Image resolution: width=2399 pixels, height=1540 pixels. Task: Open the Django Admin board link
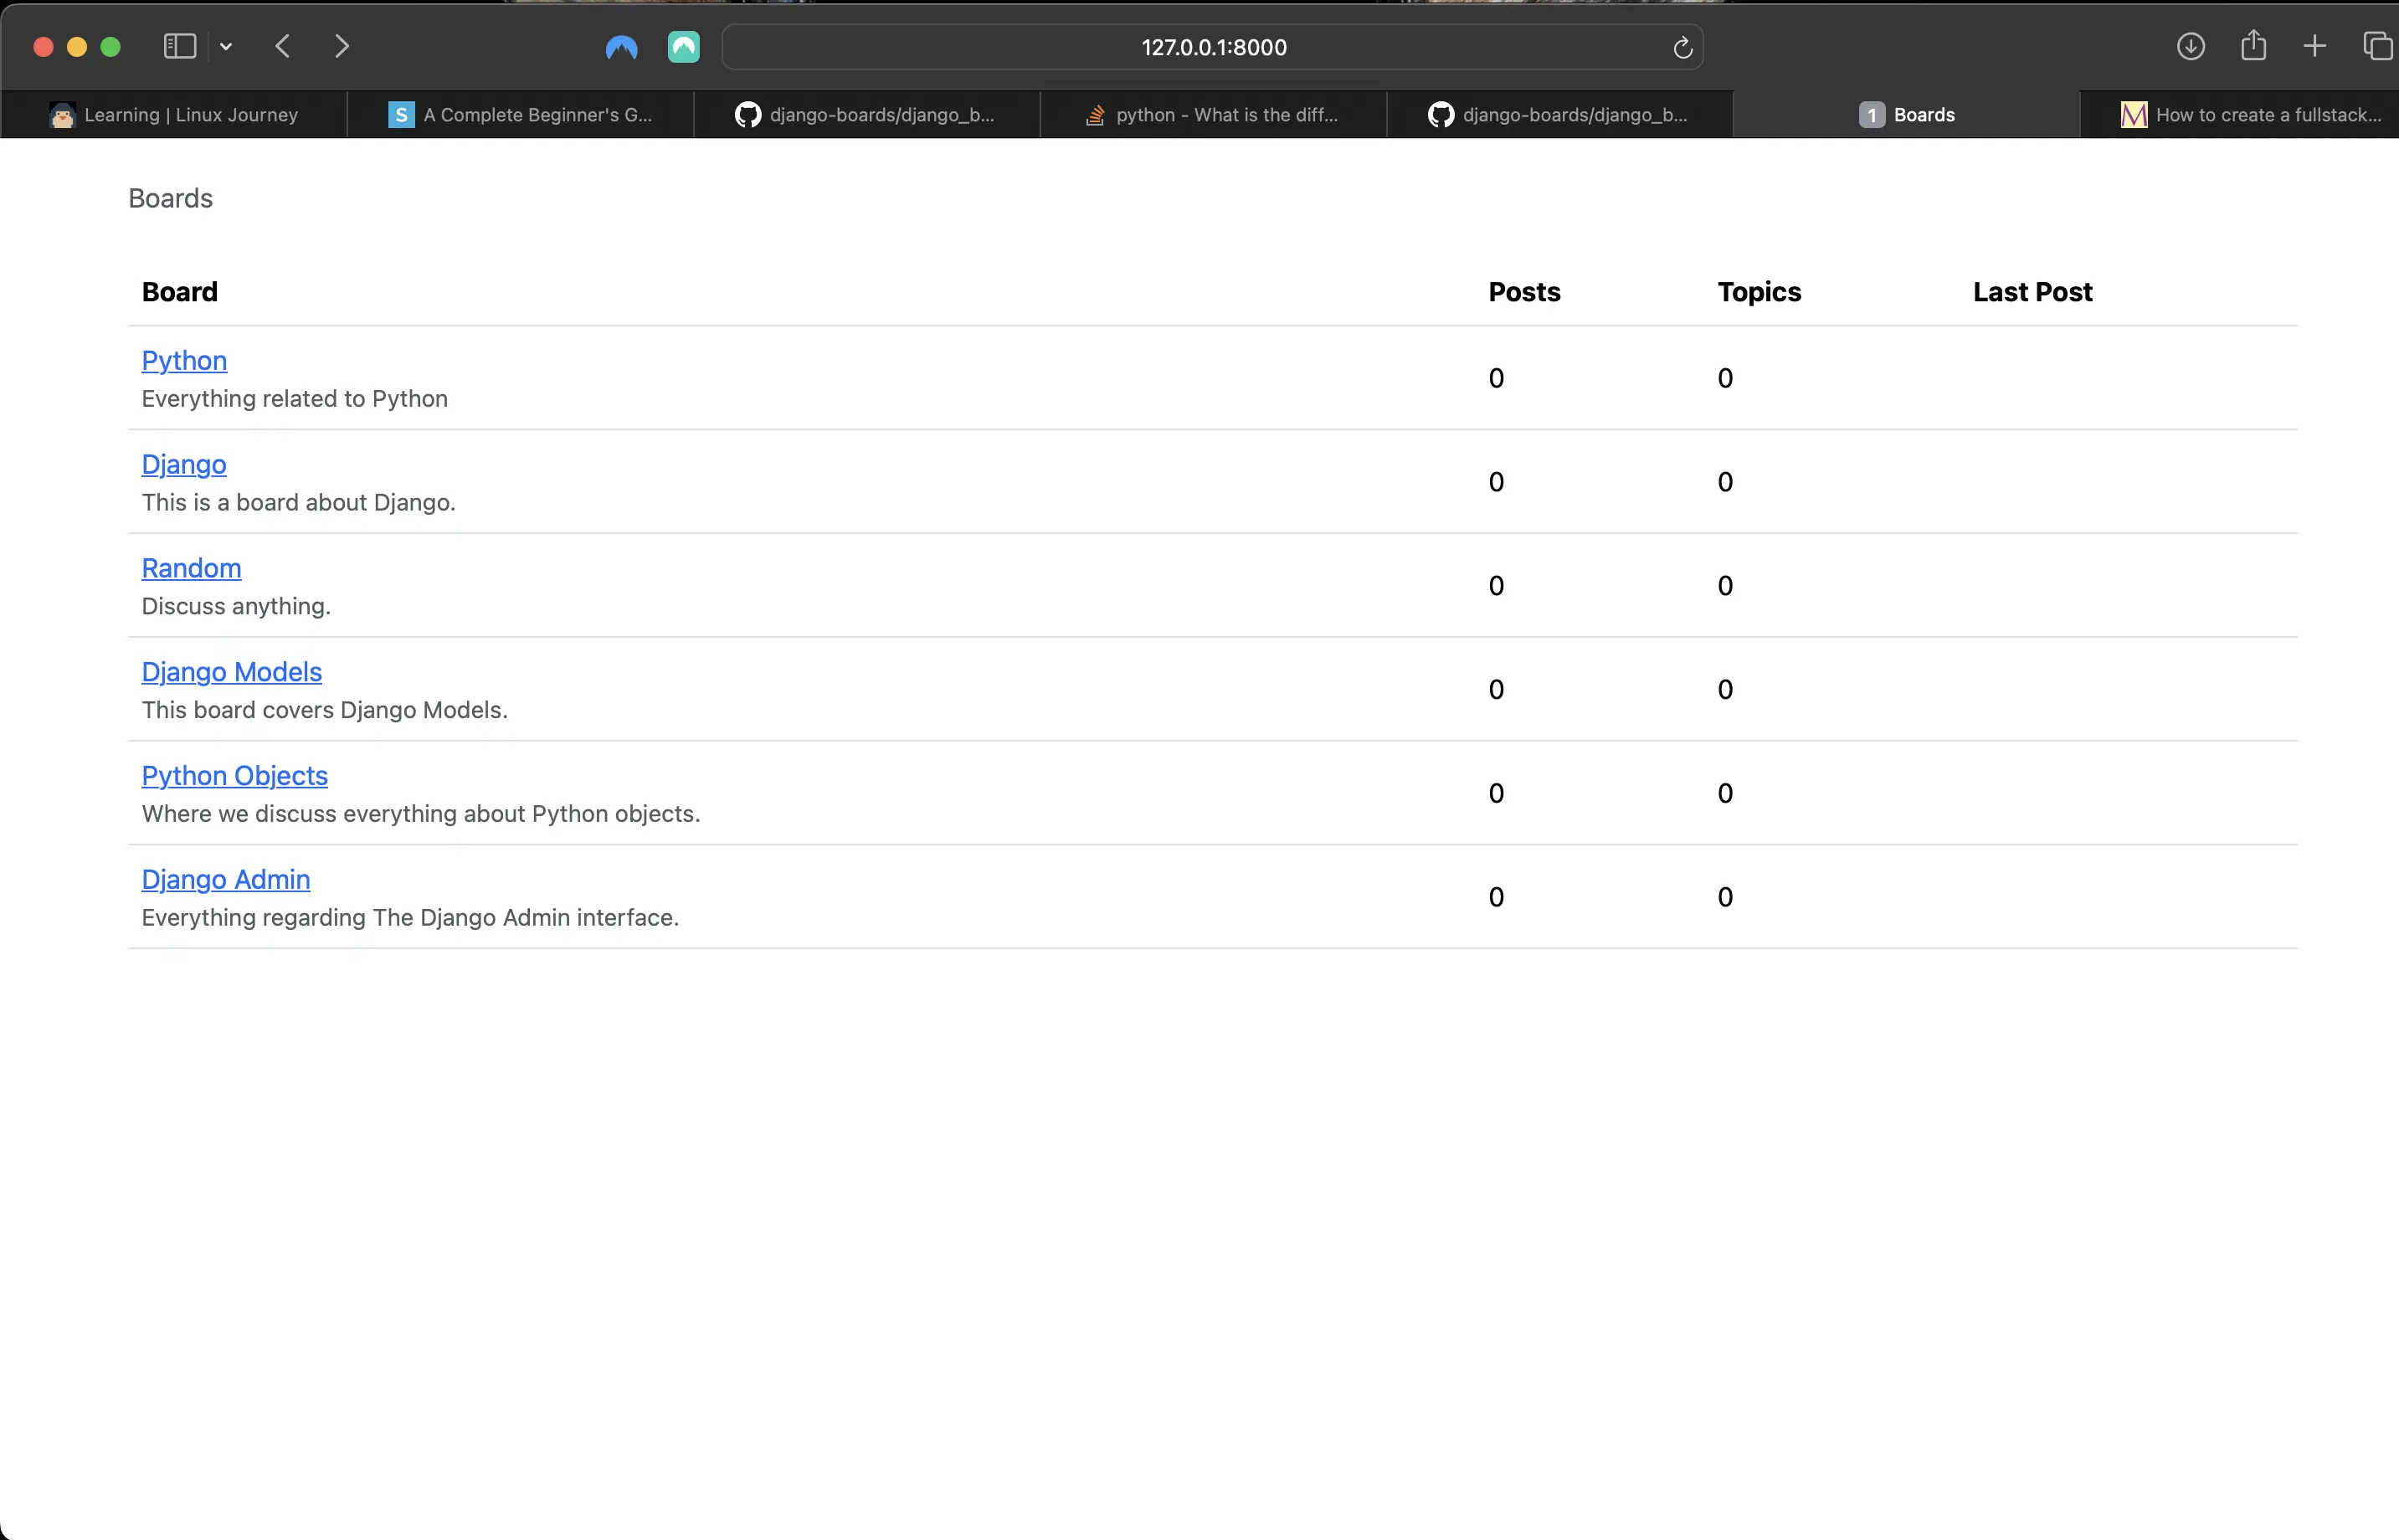click(x=226, y=880)
